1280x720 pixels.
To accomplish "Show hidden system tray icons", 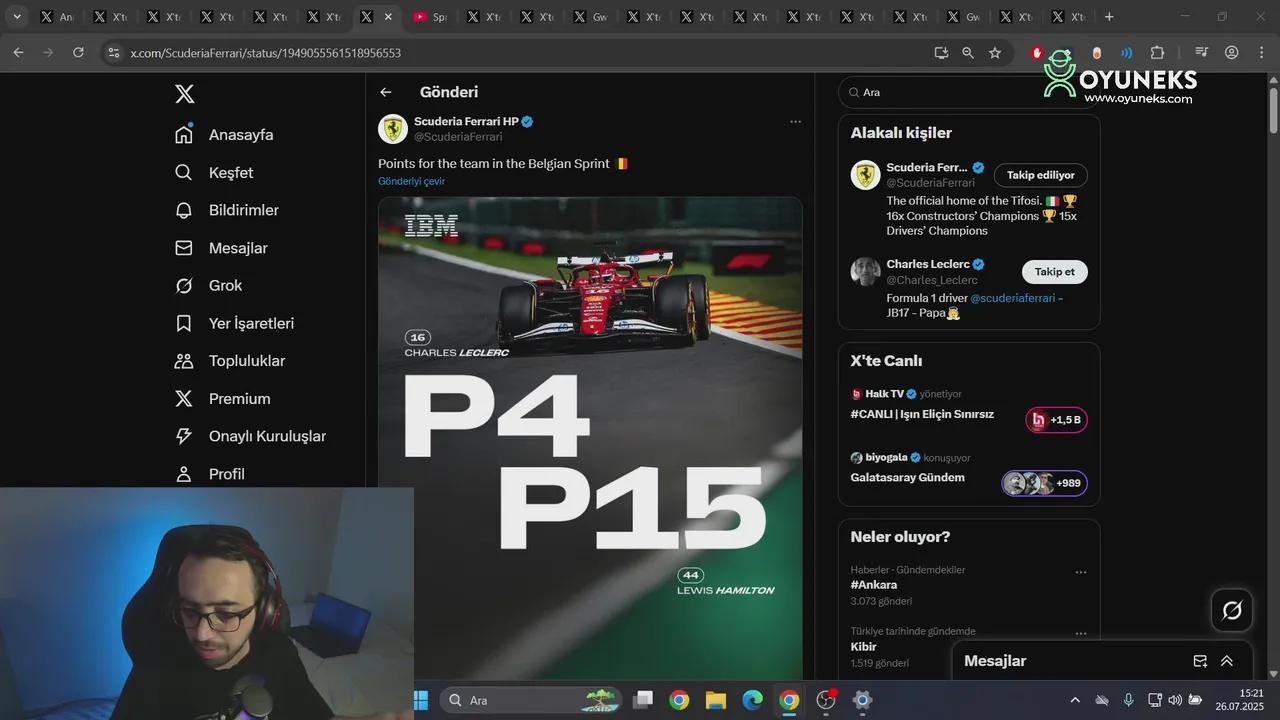I will [1075, 700].
